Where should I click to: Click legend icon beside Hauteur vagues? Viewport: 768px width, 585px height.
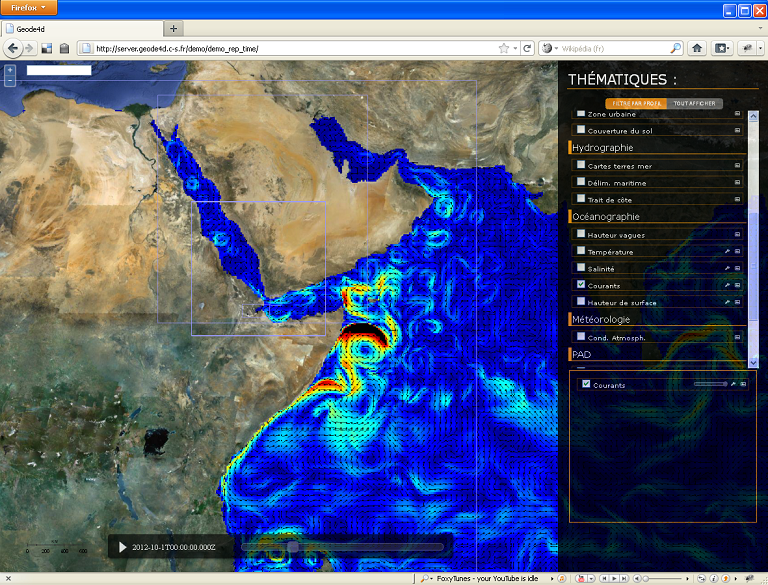(738, 234)
